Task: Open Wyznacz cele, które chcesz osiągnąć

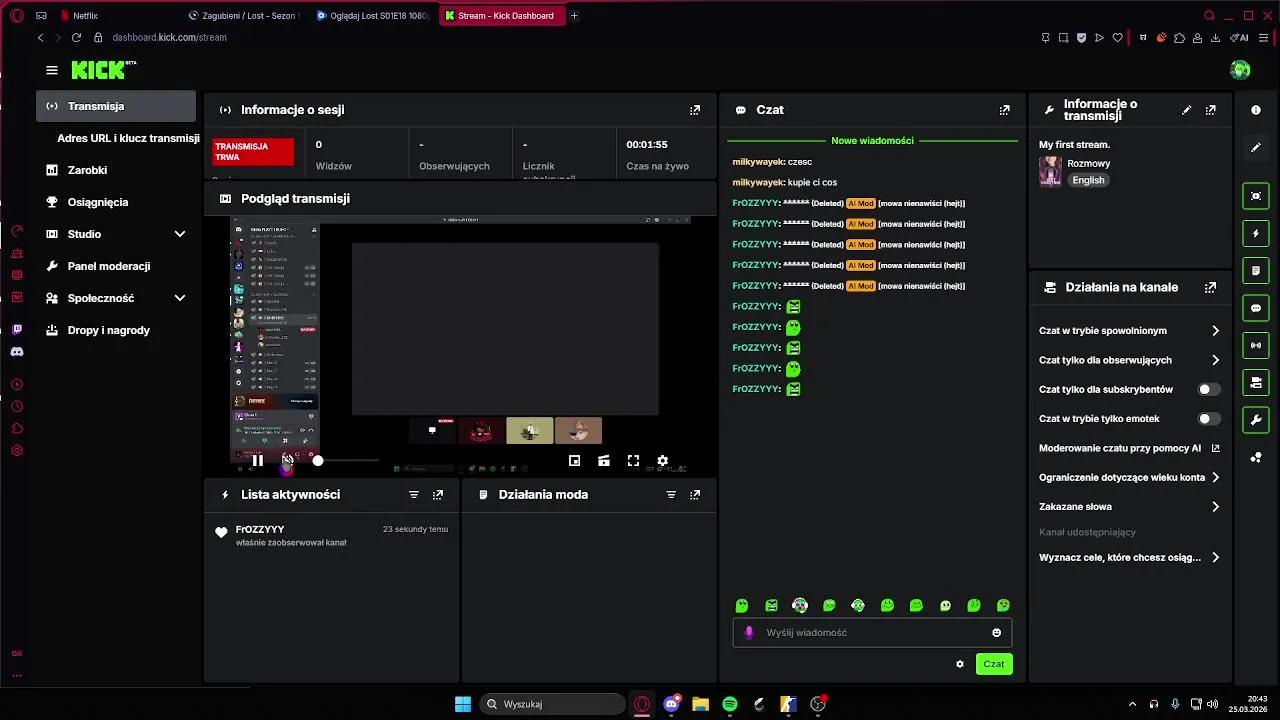Action: click(x=1130, y=558)
